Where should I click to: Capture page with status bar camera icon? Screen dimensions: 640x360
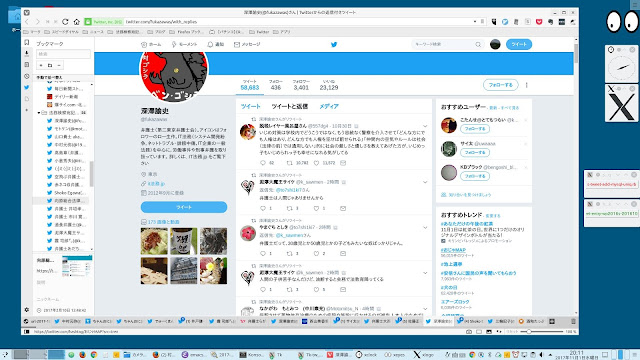pos(469,332)
